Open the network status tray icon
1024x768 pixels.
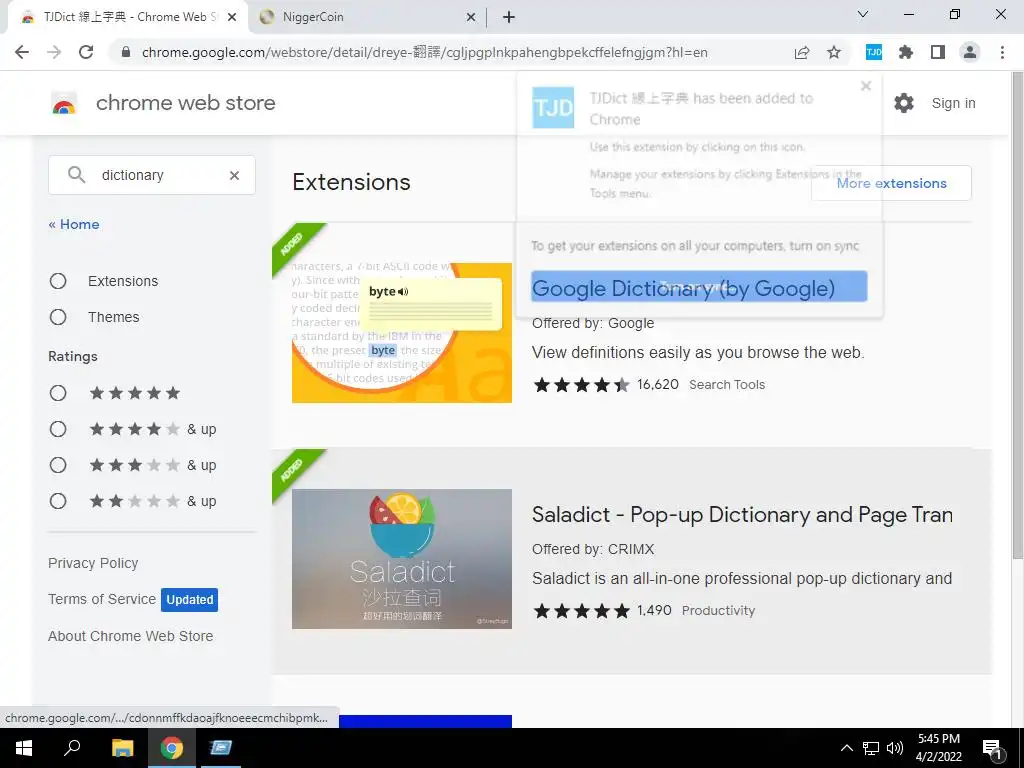(x=871, y=748)
